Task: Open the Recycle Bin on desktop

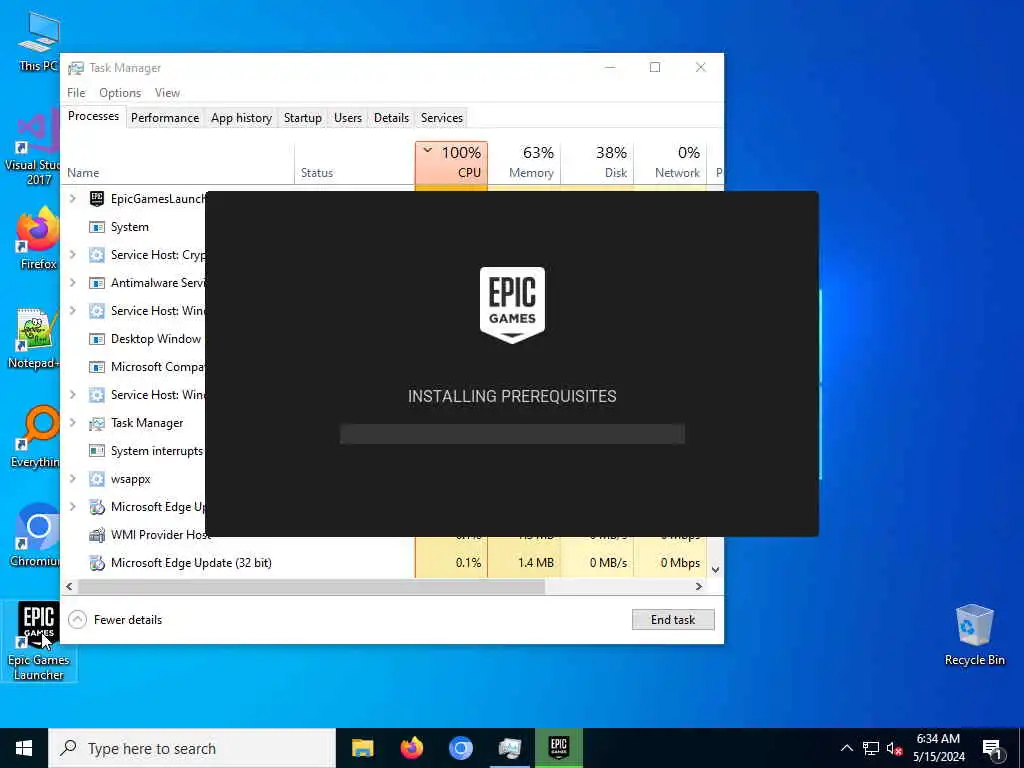Action: tap(974, 634)
